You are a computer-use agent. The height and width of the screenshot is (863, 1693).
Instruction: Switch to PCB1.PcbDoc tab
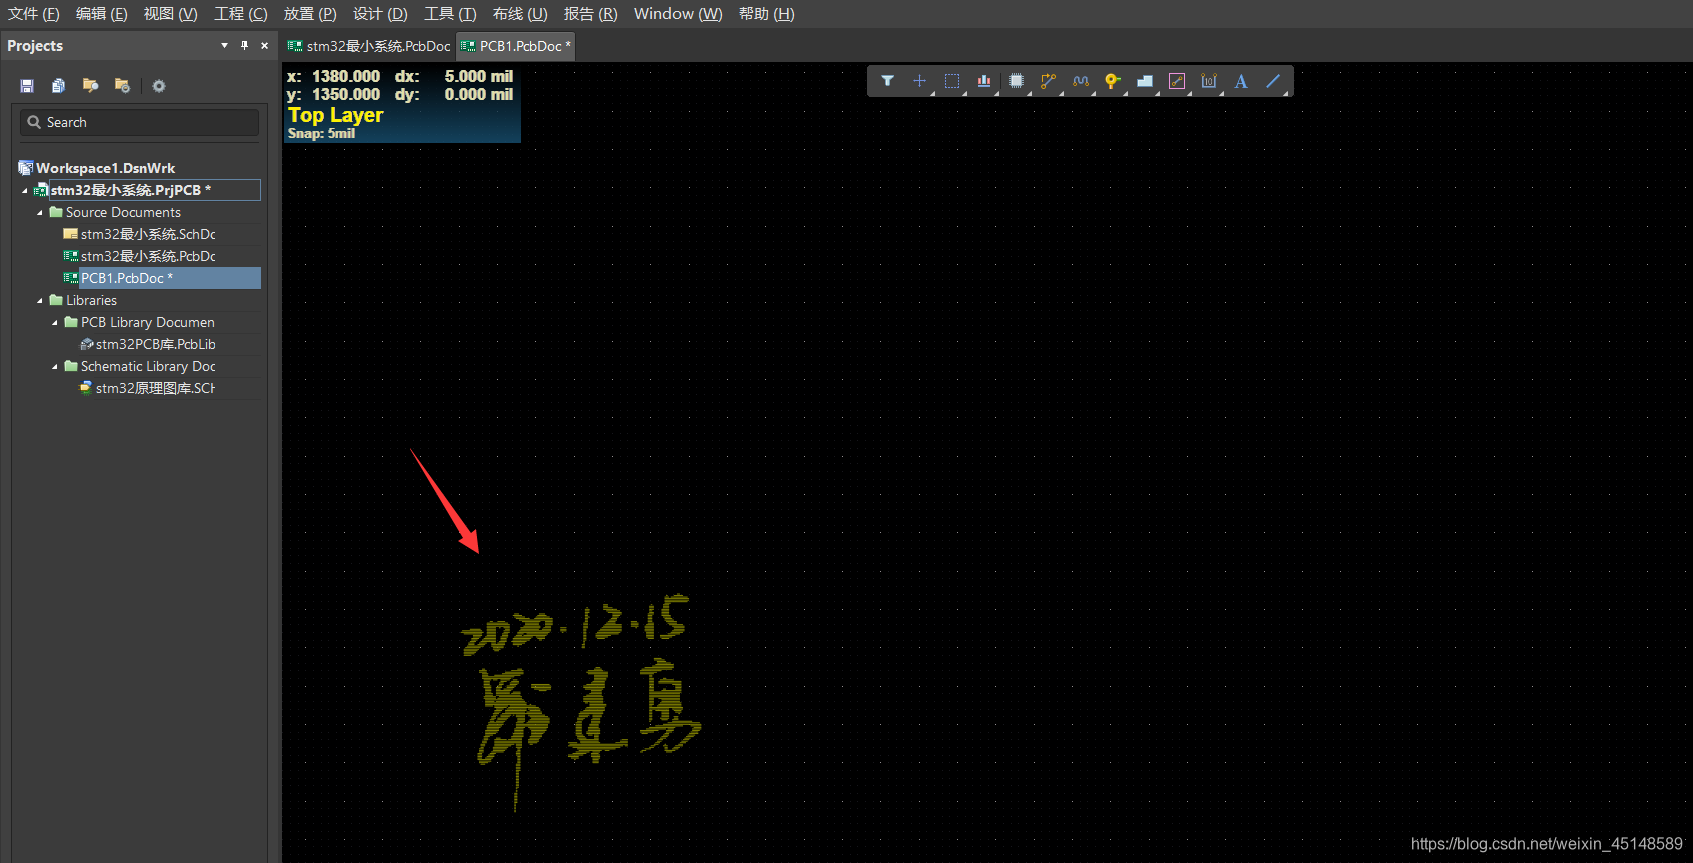515,46
